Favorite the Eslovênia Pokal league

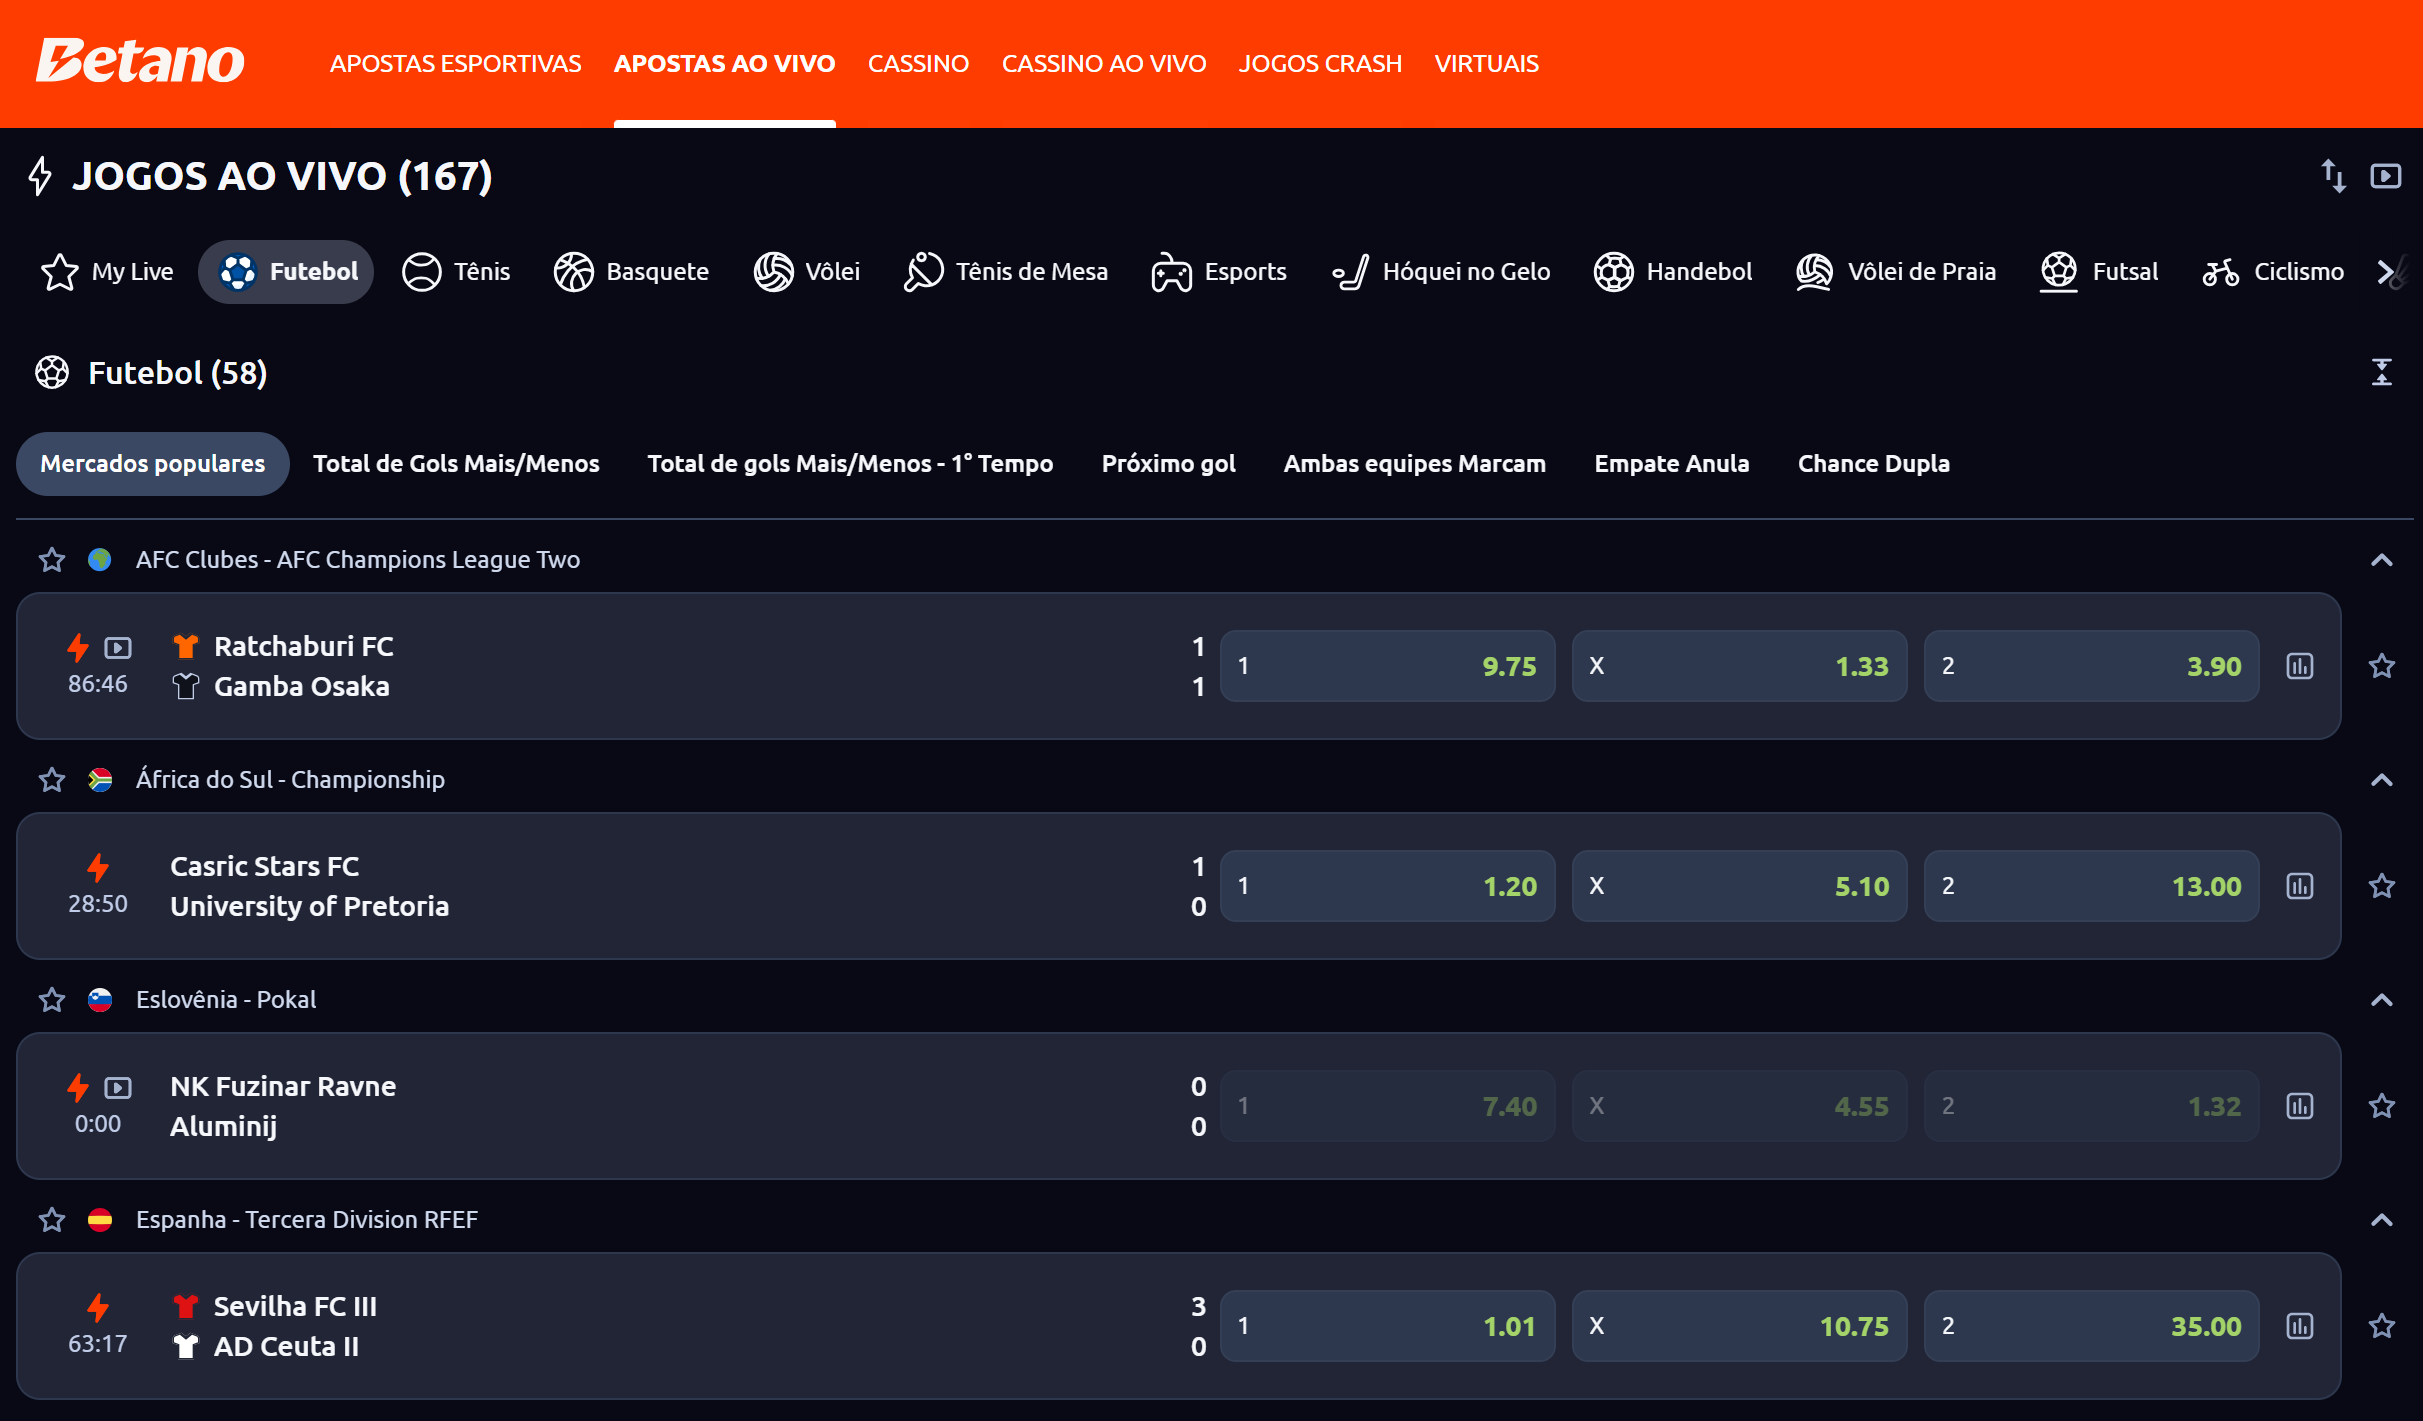click(x=52, y=1000)
